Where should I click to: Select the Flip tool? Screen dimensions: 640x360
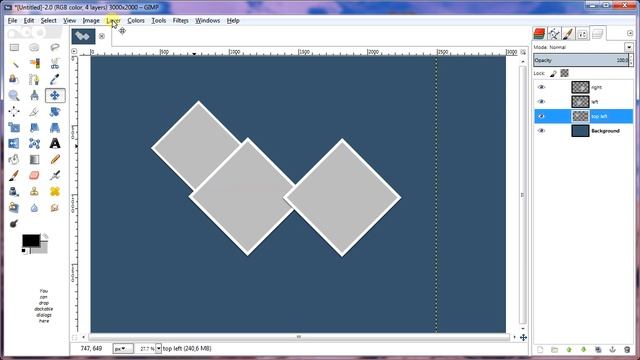point(14,143)
